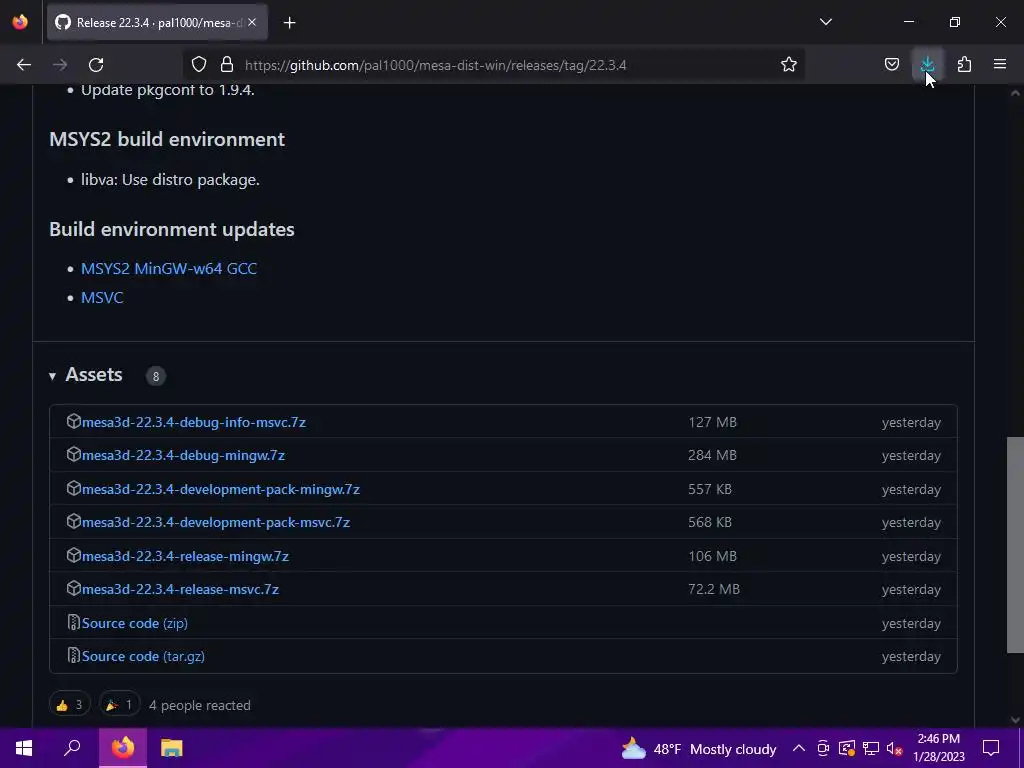1024x768 pixels.
Task: Open a new browser tab
Action: pos(289,23)
